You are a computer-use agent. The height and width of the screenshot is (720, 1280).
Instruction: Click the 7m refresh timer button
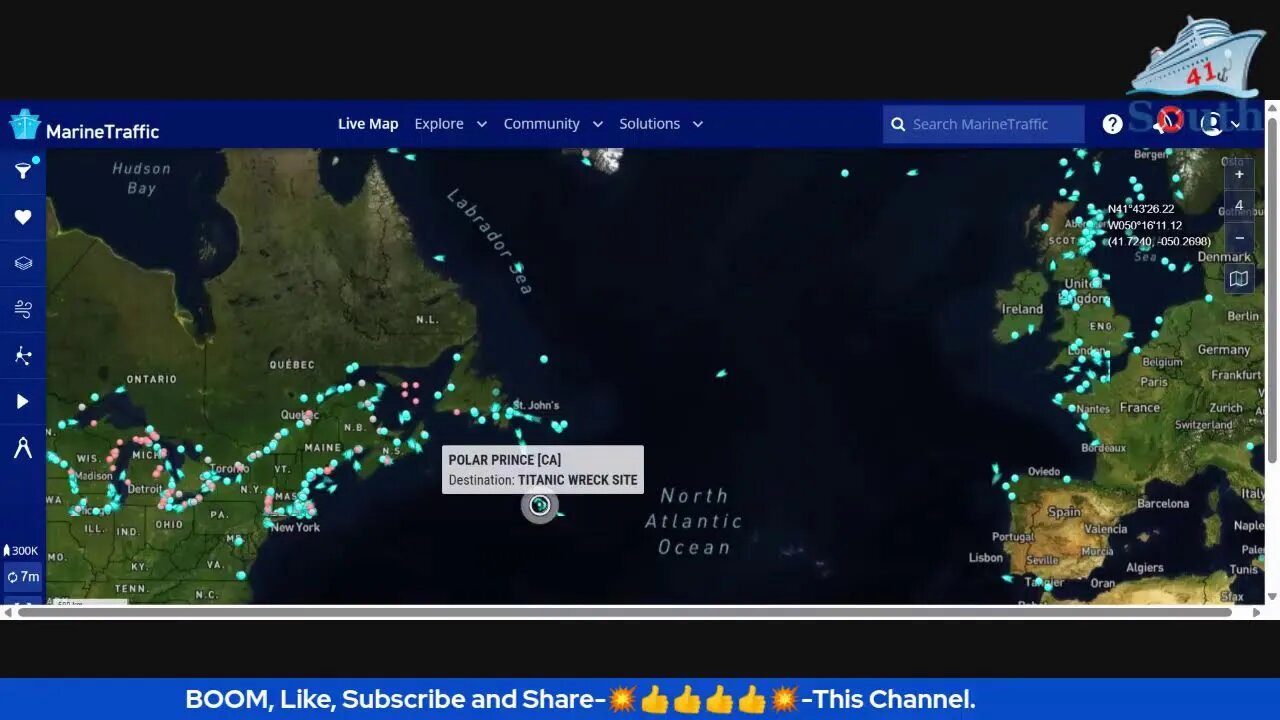click(x=23, y=577)
